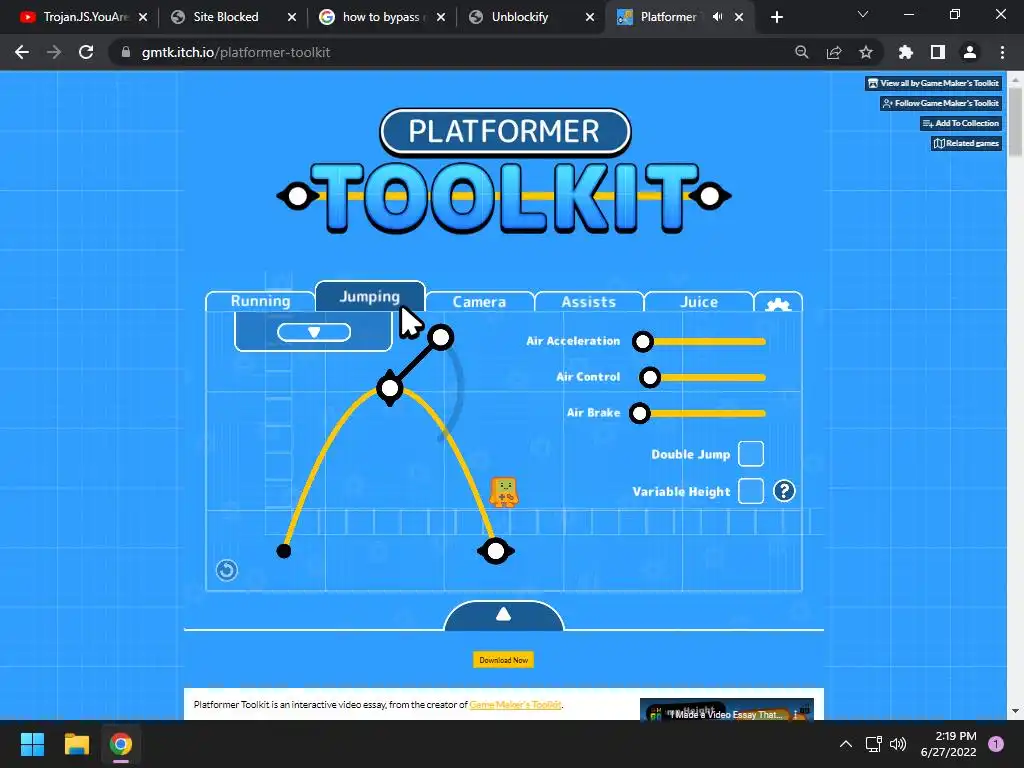Viewport: 1024px width, 768px height.
Task: Click left white handle of Toolkit logo
Action: tap(298, 196)
